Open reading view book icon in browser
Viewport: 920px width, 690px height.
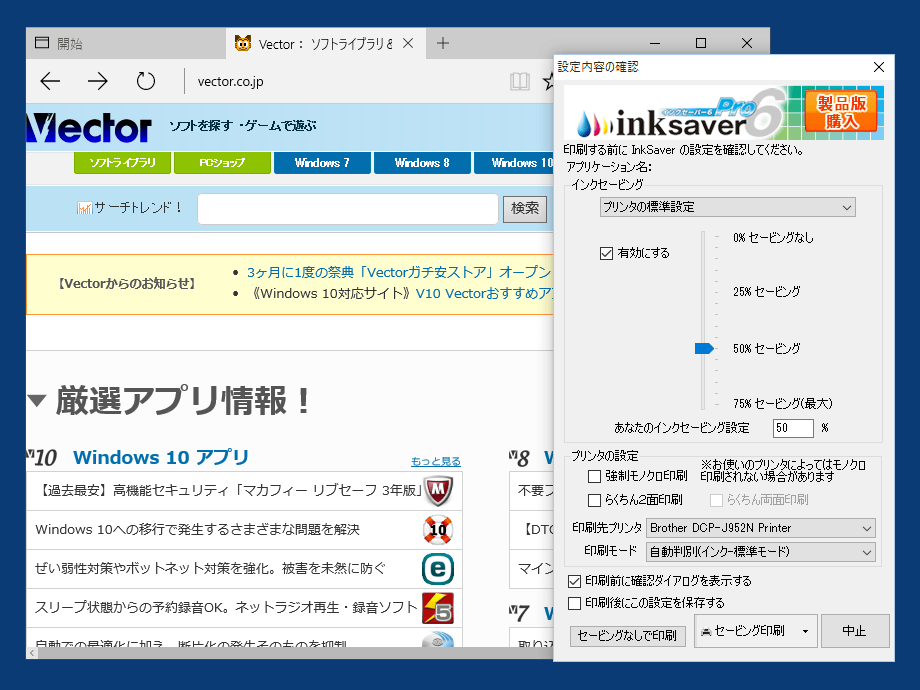(x=520, y=82)
